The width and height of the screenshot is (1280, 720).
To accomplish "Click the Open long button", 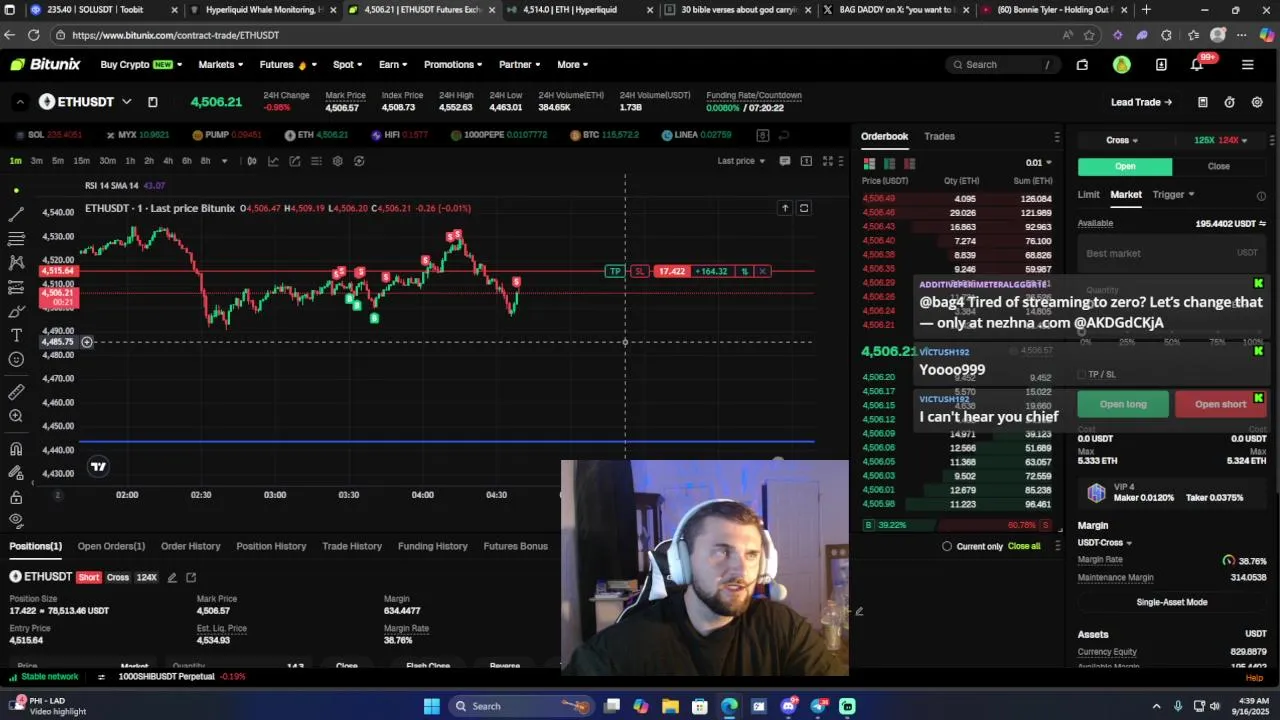I will pos(1123,404).
